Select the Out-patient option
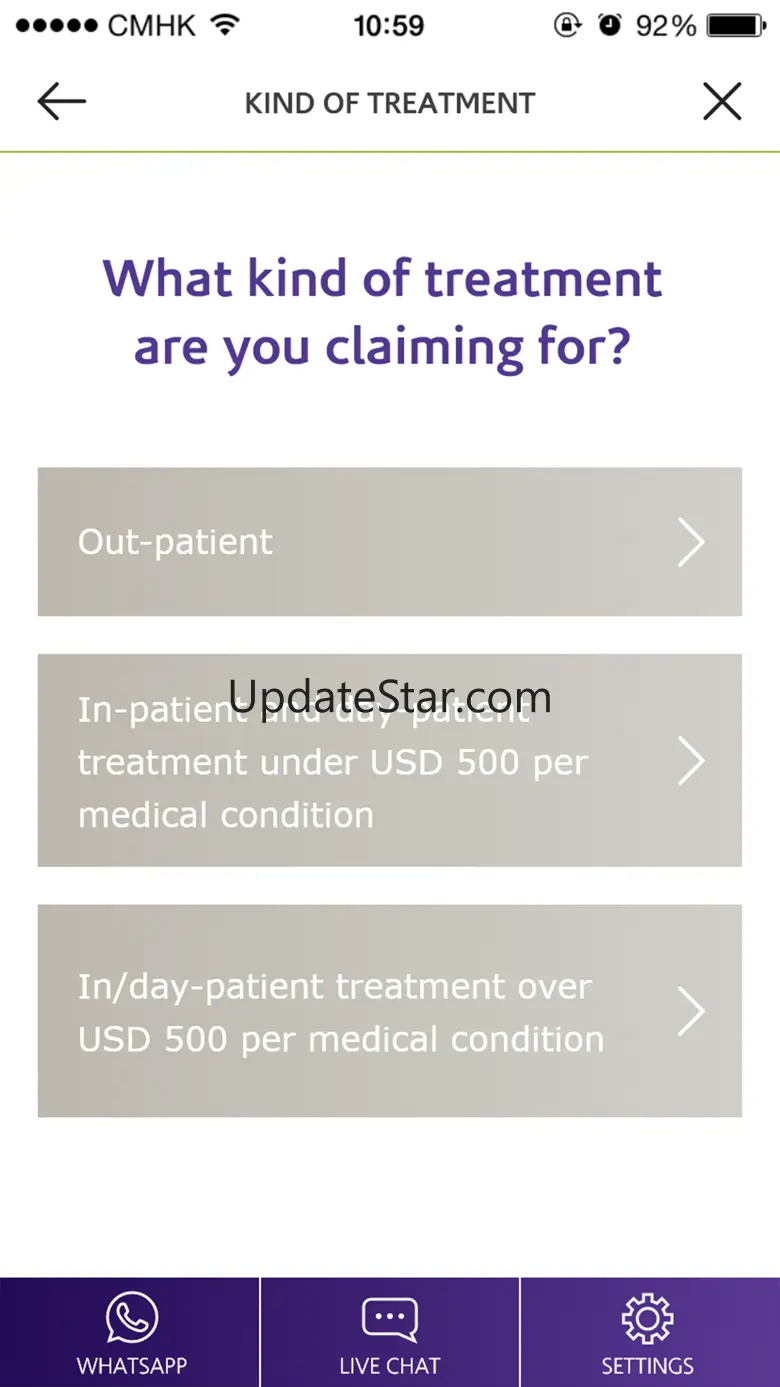Image resolution: width=780 pixels, height=1387 pixels. coord(390,542)
